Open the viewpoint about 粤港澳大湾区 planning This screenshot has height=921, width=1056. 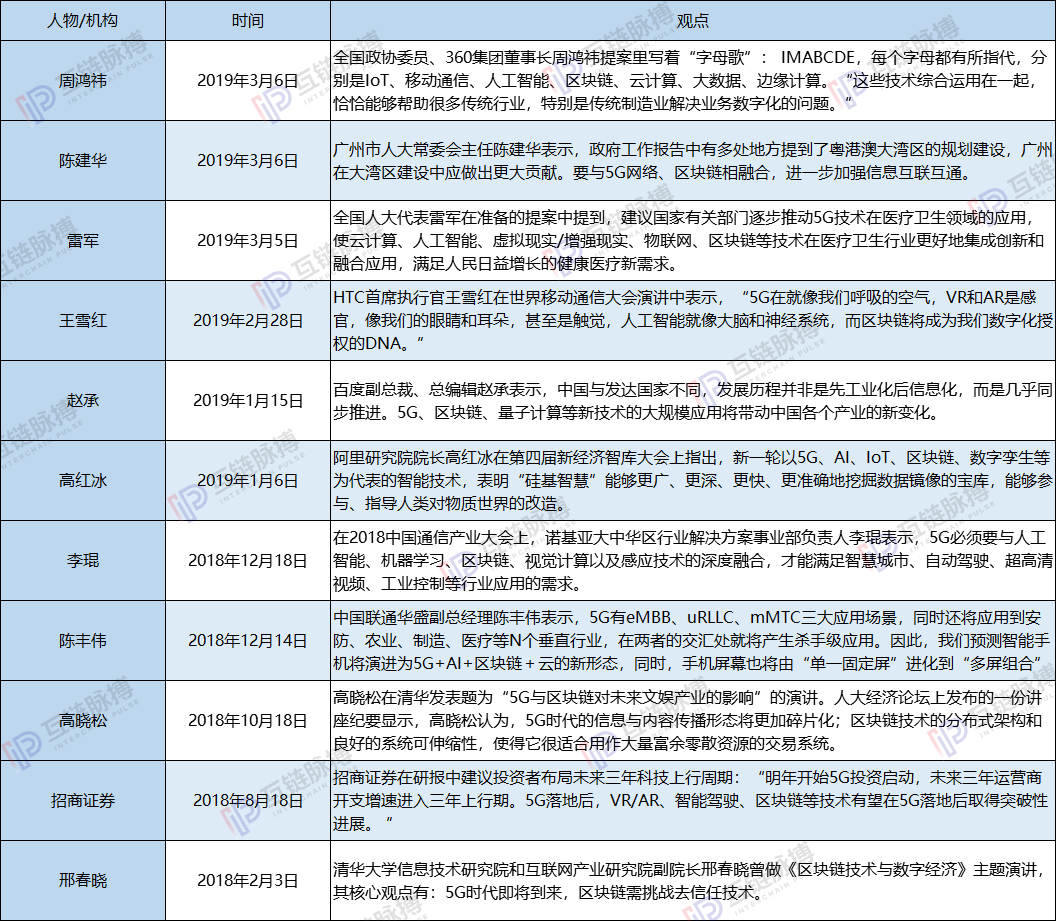692,161
